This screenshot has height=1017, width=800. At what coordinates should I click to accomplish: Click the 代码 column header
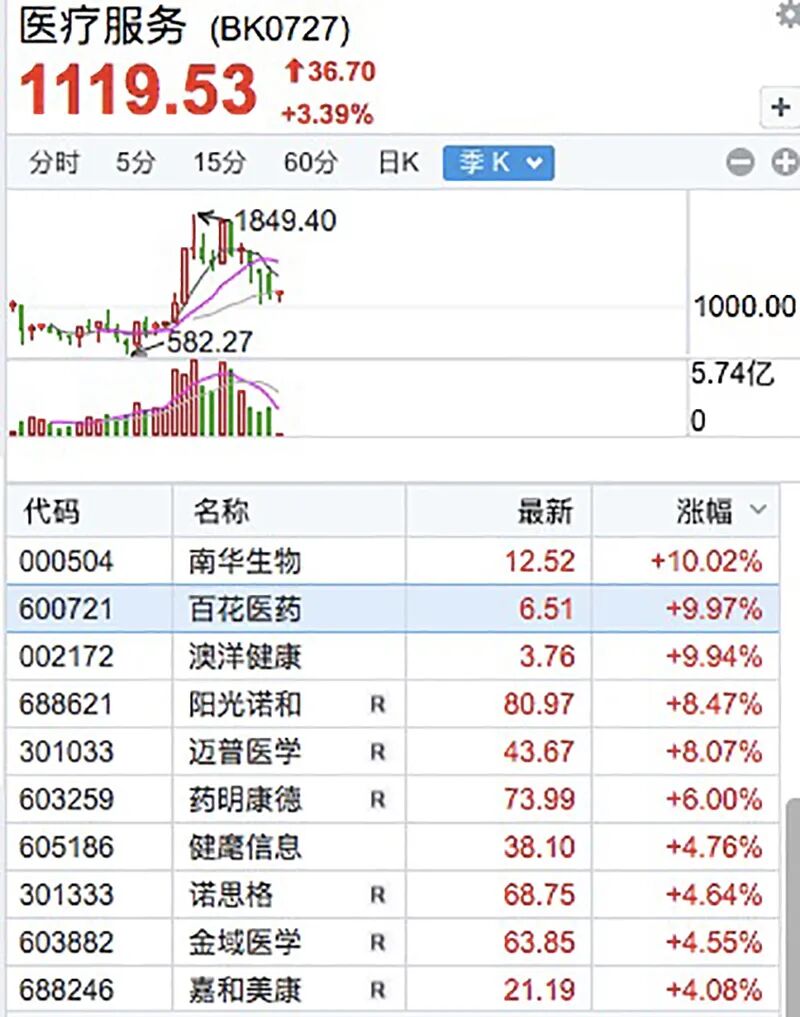pos(51,510)
